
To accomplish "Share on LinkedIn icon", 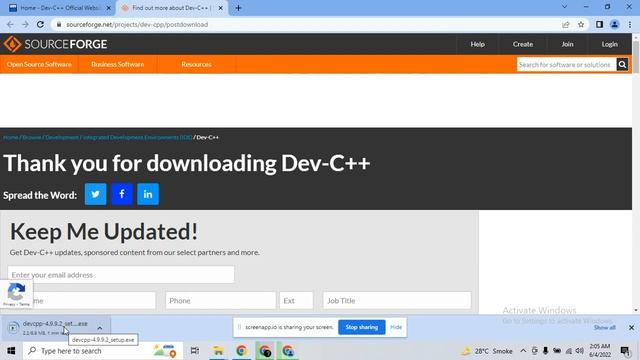I will 148,194.
